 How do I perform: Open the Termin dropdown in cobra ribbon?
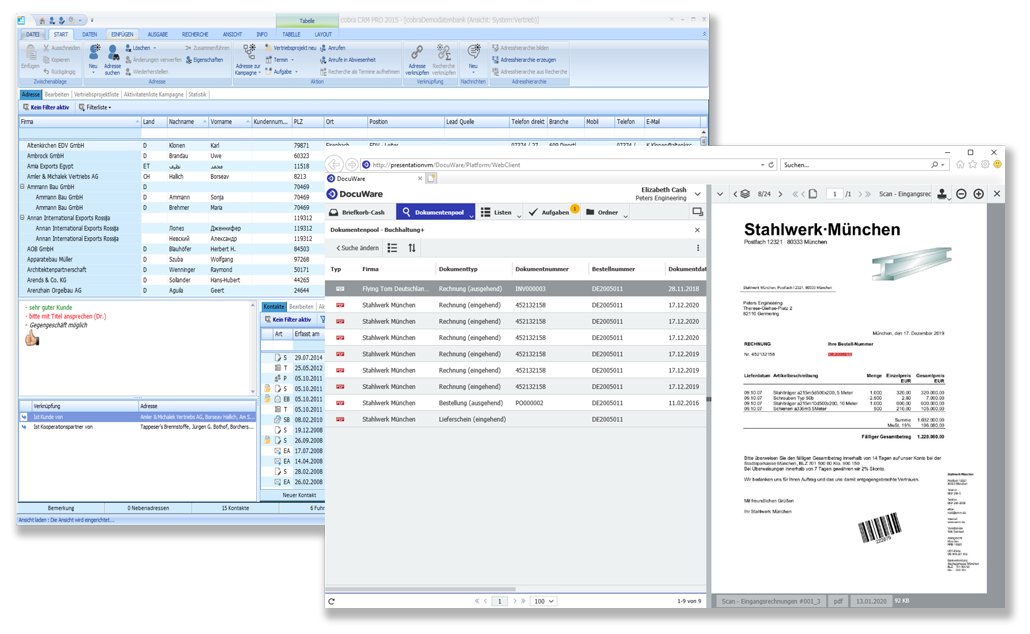(280, 60)
